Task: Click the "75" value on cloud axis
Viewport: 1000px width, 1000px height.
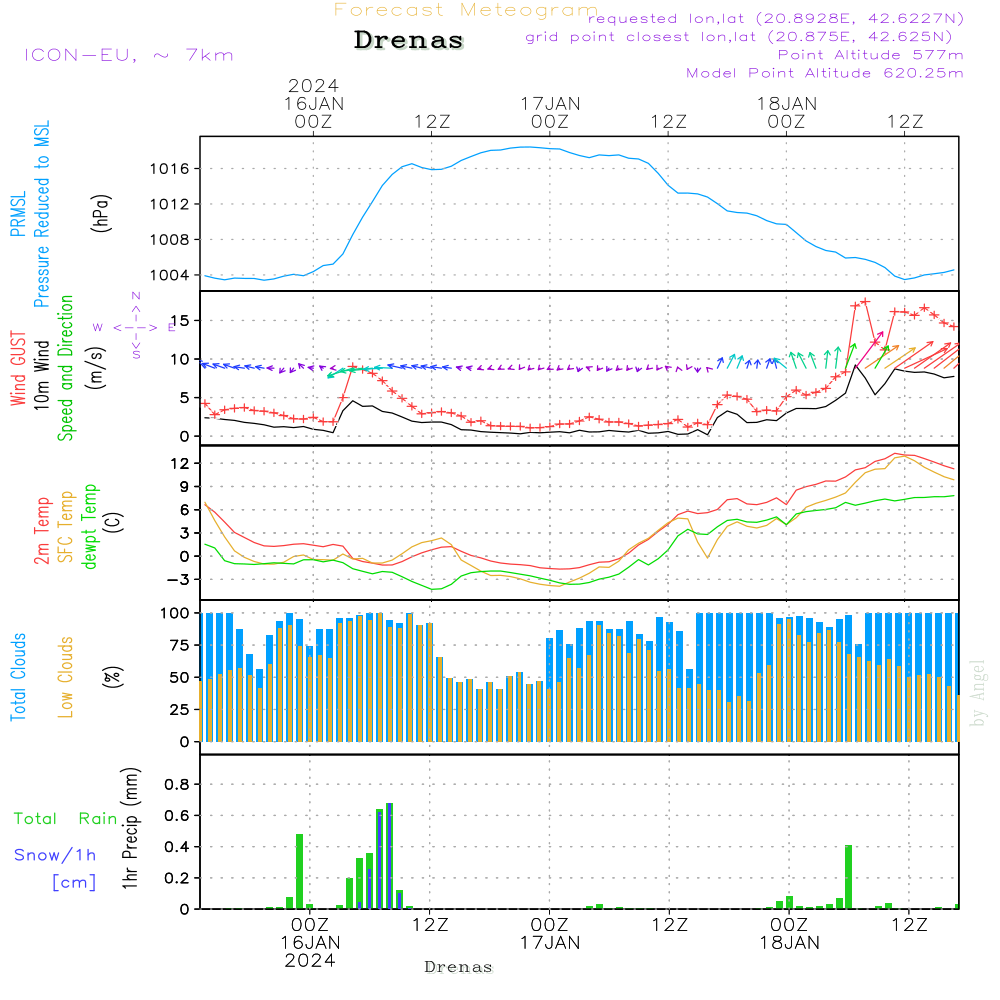Action: coord(180,645)
